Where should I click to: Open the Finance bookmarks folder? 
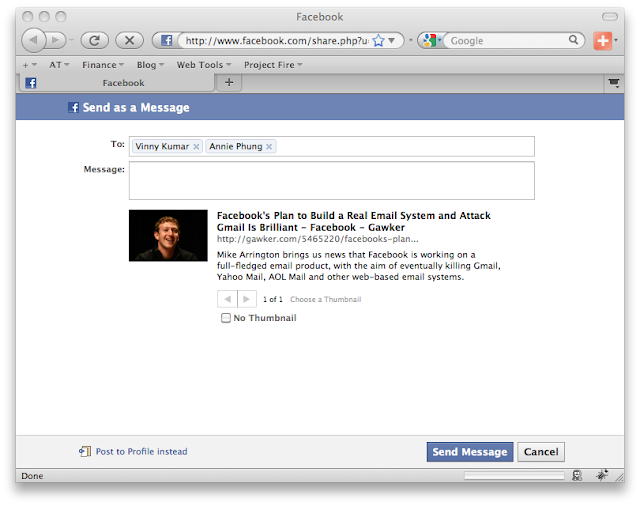click(103, 65)
